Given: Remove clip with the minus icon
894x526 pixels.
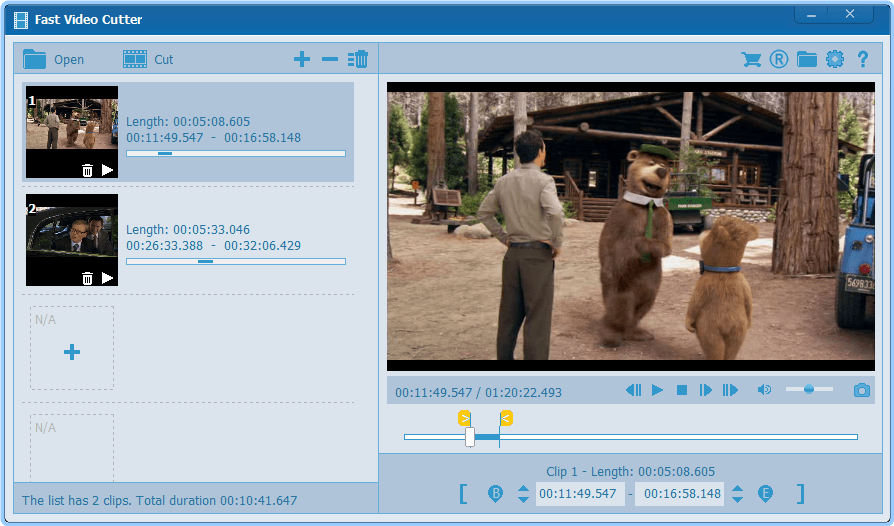Looking at the screenshot, I should point(330,59).
